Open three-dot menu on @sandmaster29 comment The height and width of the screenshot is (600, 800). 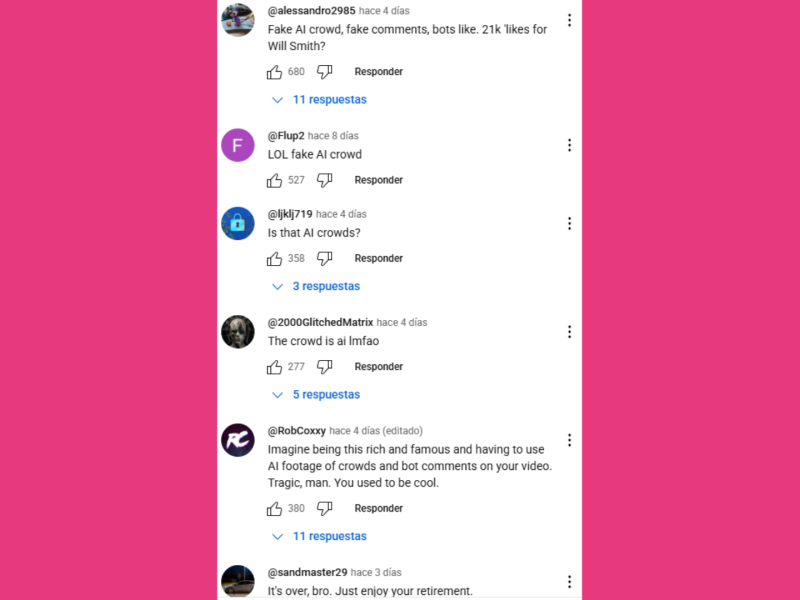[x=569, y=582]
